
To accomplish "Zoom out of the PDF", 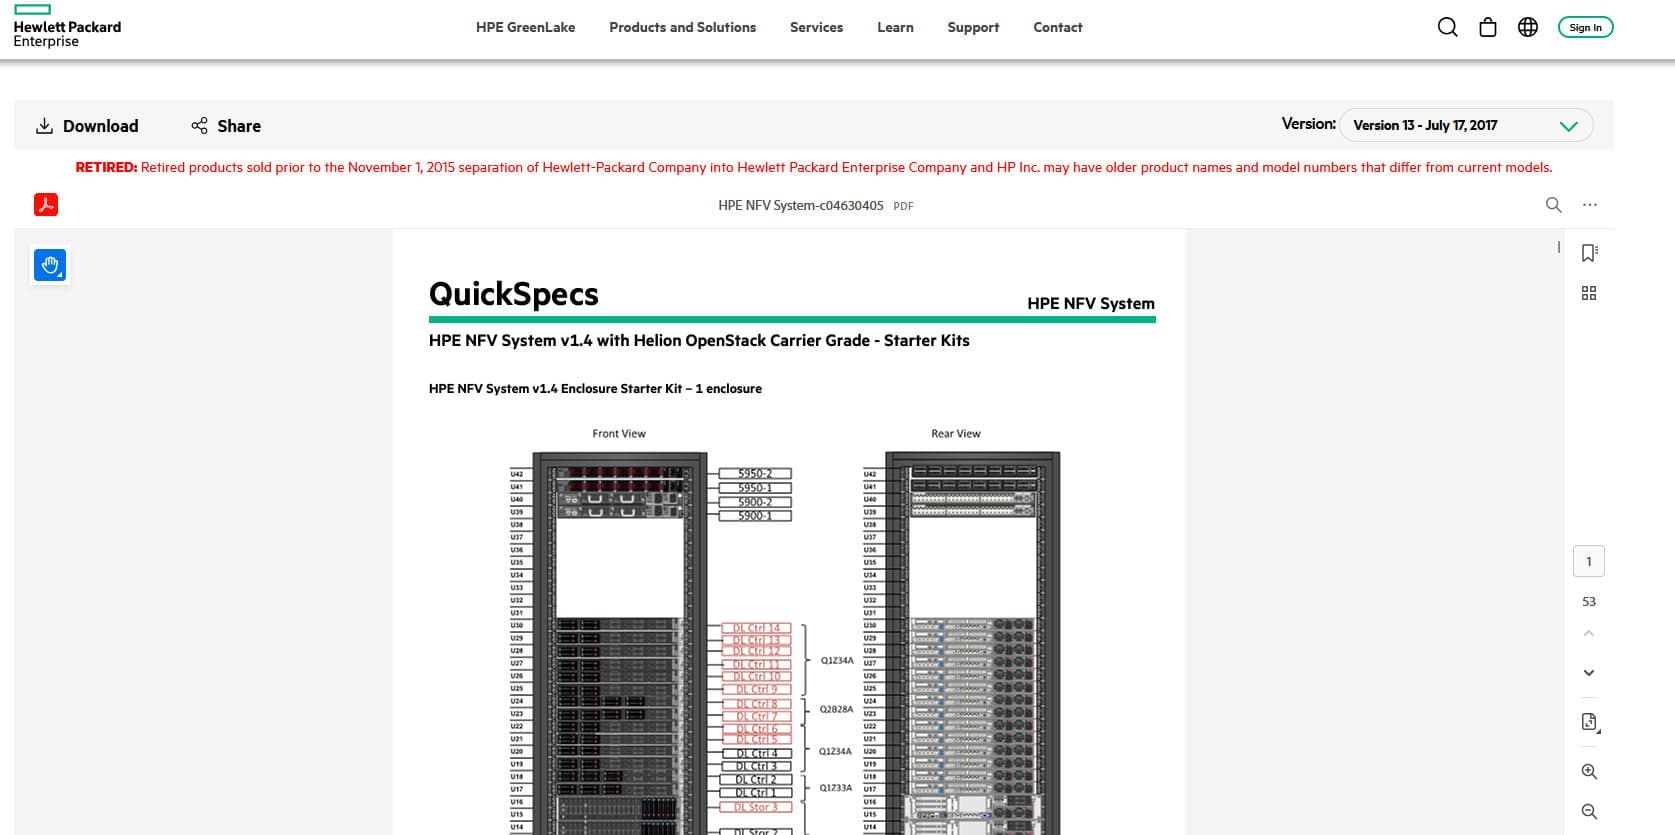I will pos(1589,812).
